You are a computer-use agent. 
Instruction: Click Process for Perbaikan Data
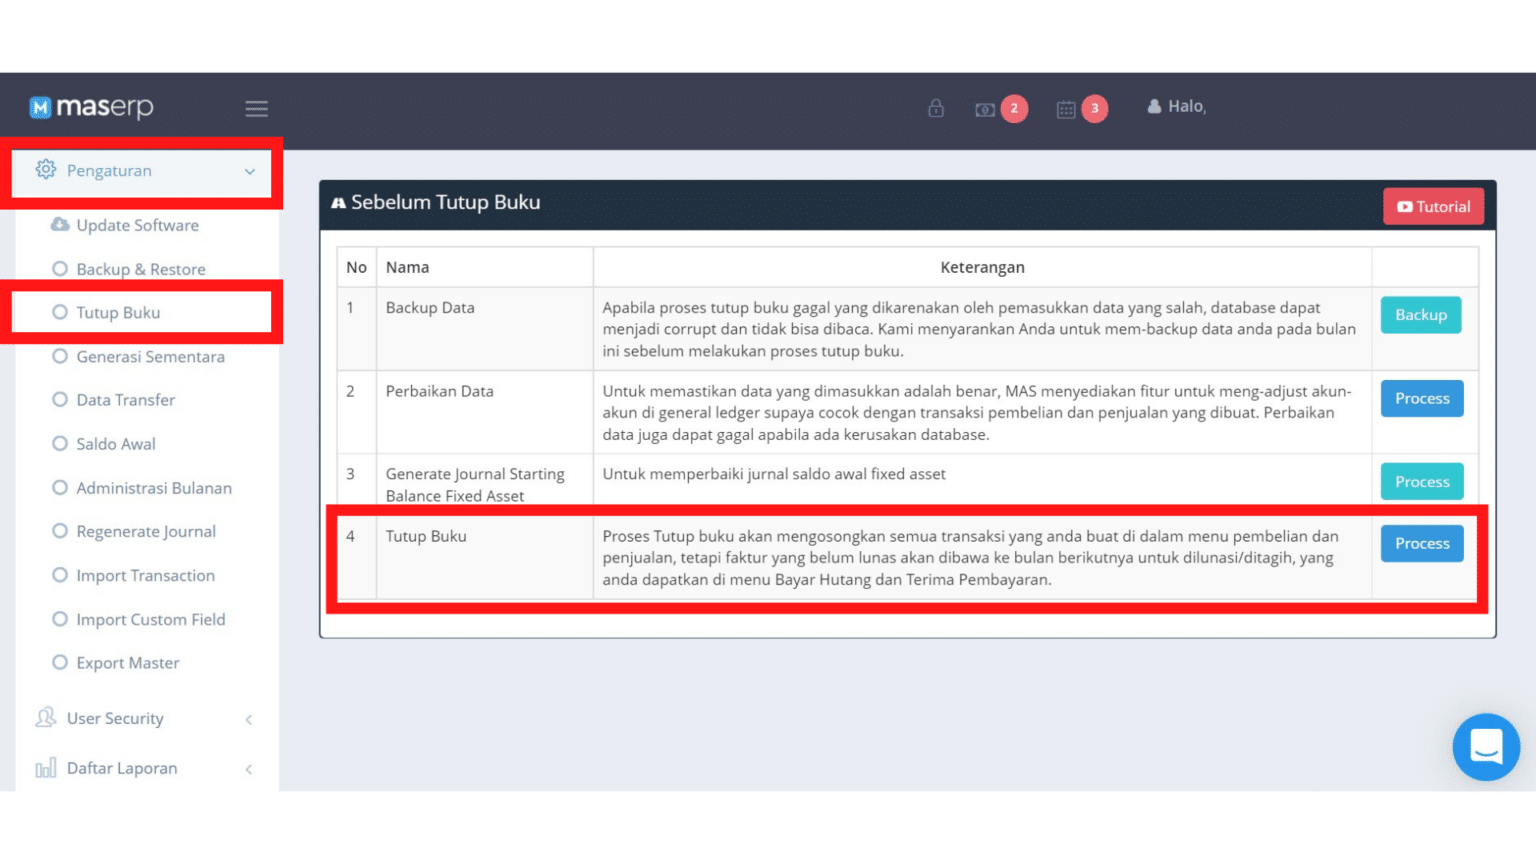1421,398
